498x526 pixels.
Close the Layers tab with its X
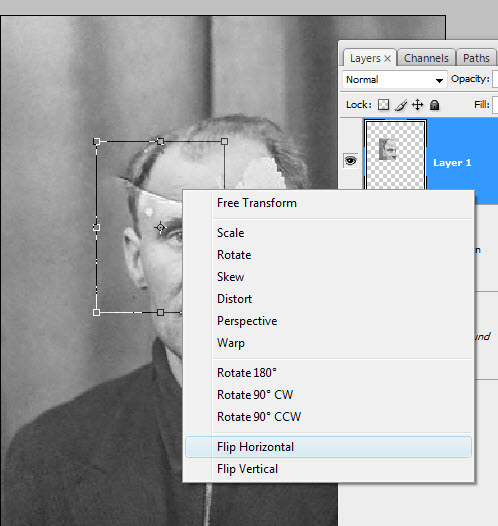point(388,59)
